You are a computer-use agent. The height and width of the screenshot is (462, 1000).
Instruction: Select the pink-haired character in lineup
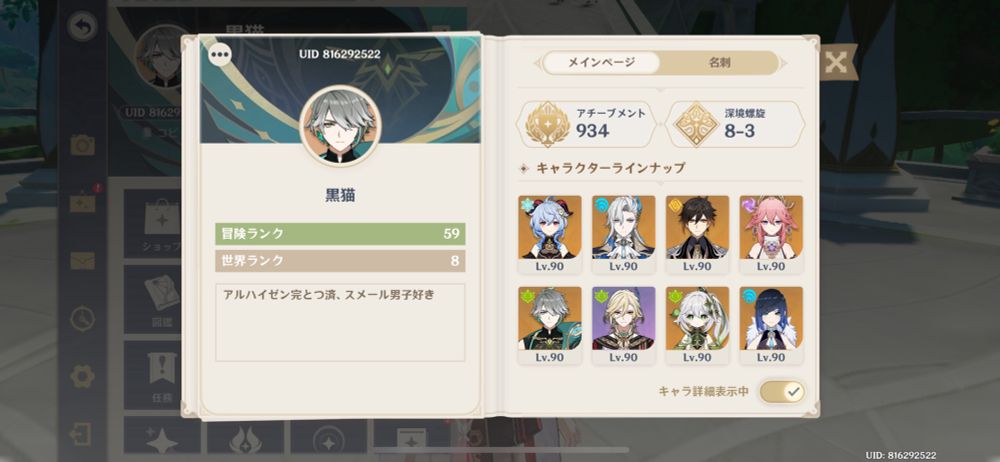tap(771, 234)
